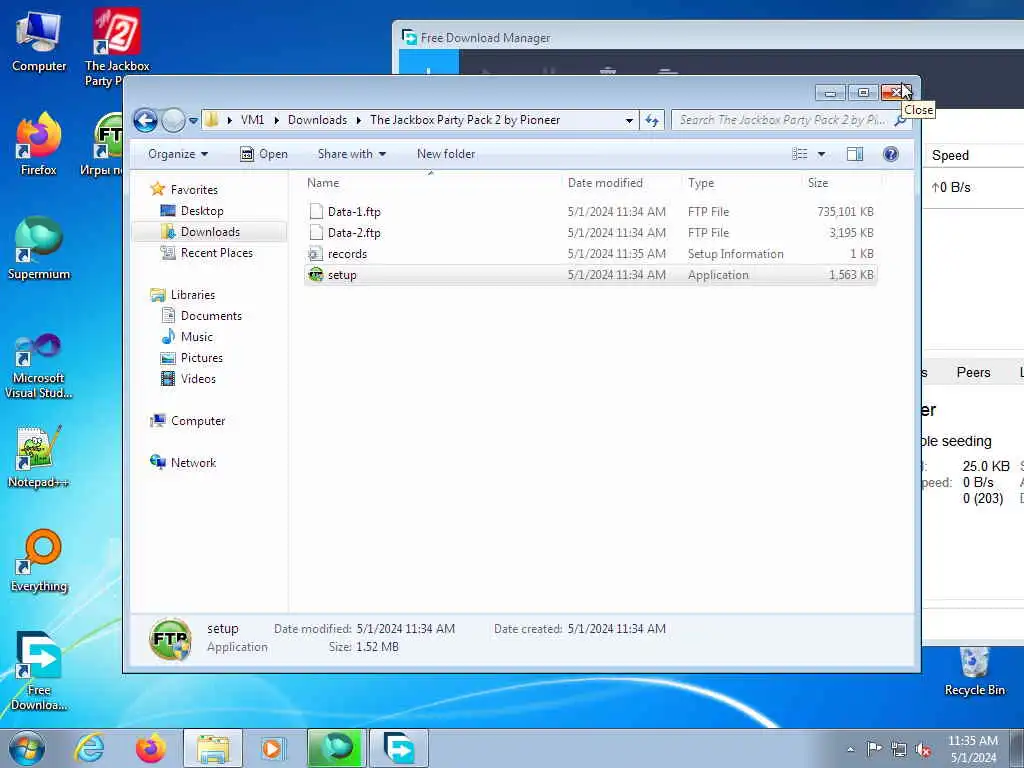
Task: Click the muted volume tray icon
Action: [x=923, y=750]
